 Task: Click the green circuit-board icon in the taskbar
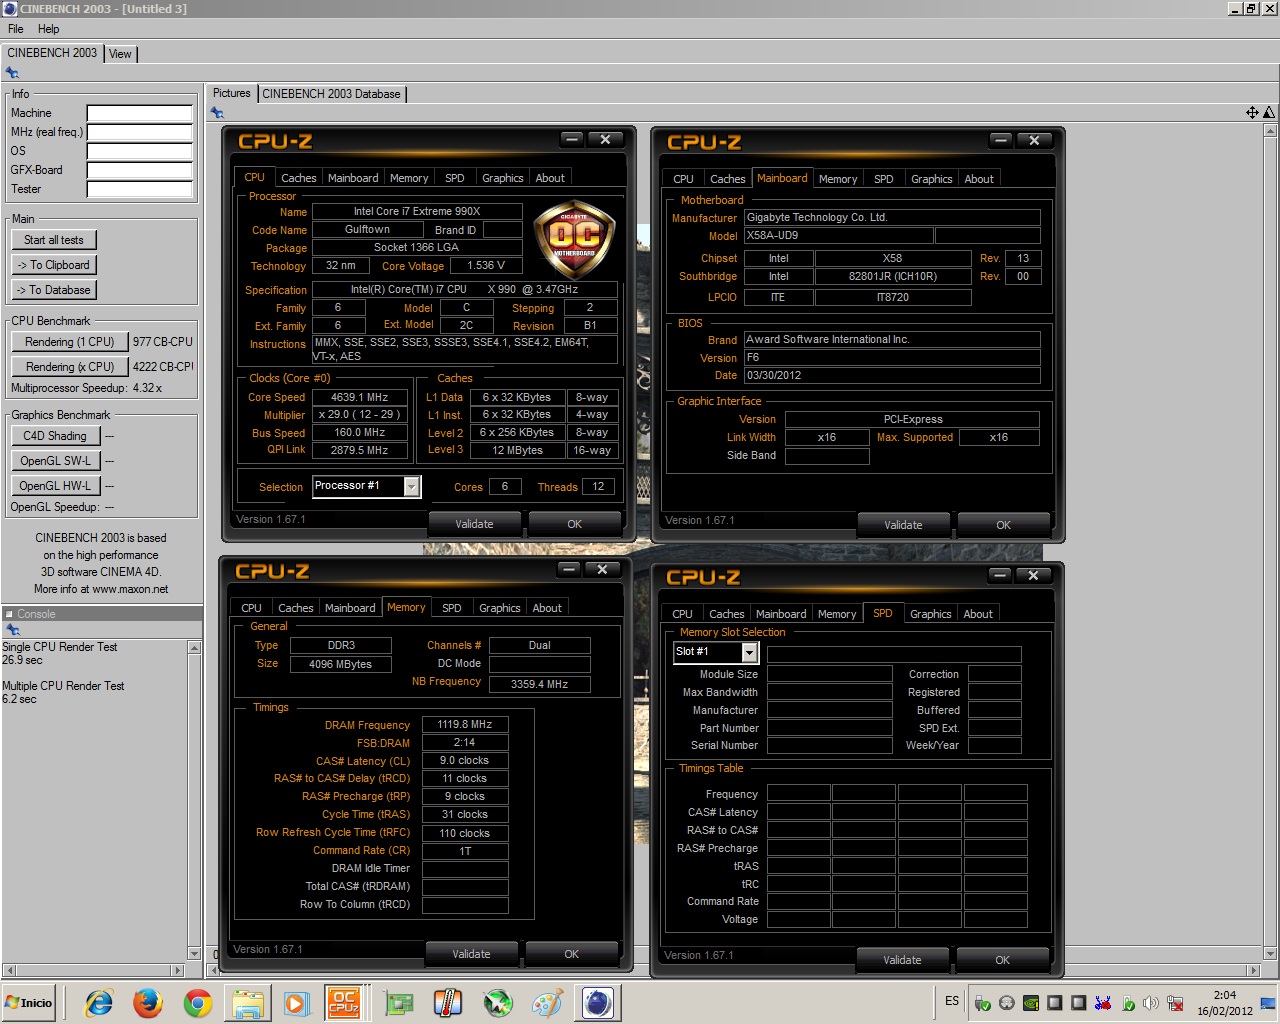point(399,1002)
